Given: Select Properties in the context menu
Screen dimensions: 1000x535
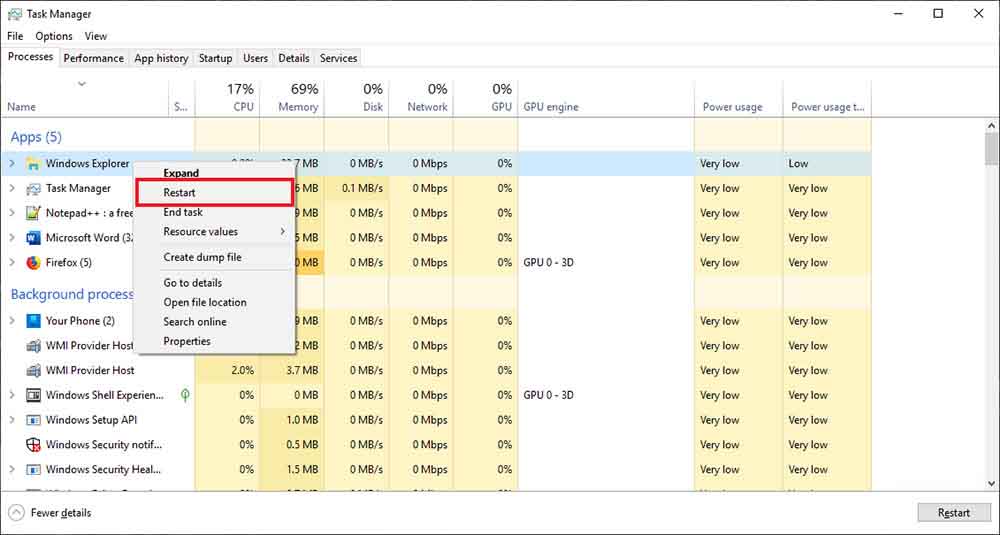Looking at the screenshot, I should point(215,342).
